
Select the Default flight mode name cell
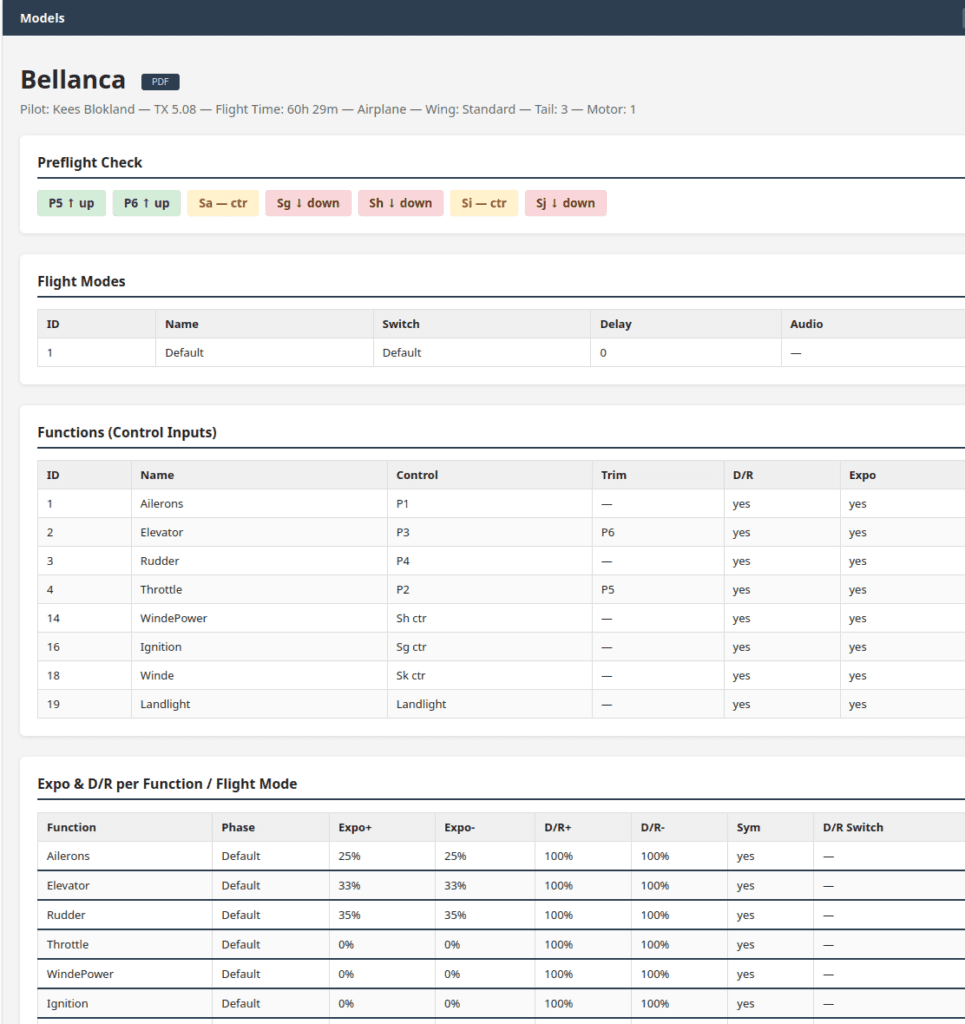point(184,353)
